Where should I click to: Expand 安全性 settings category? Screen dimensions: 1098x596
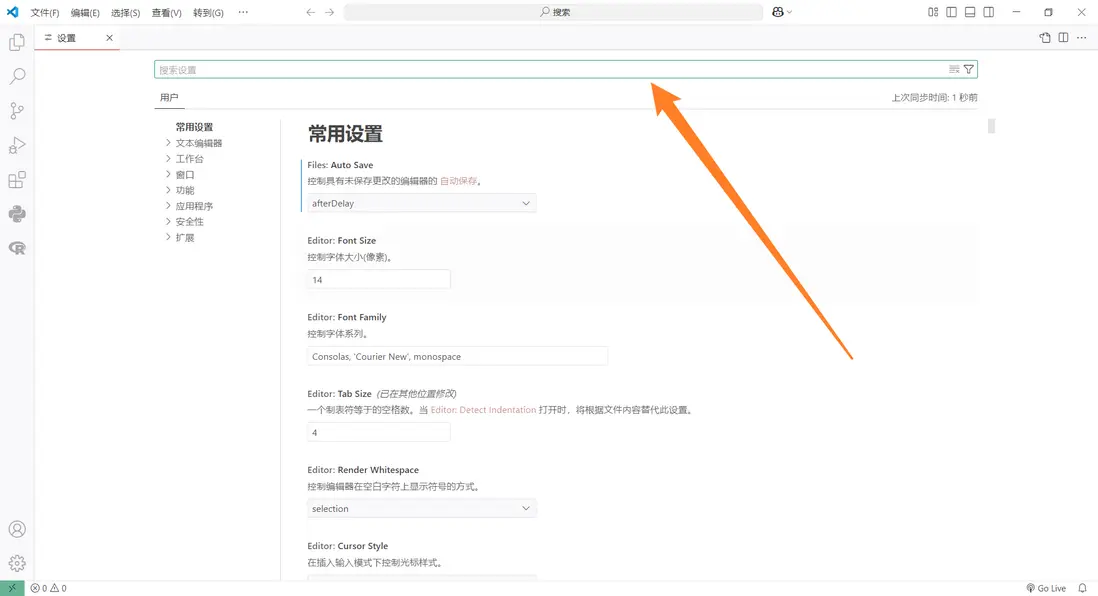[x=184, y=221]
